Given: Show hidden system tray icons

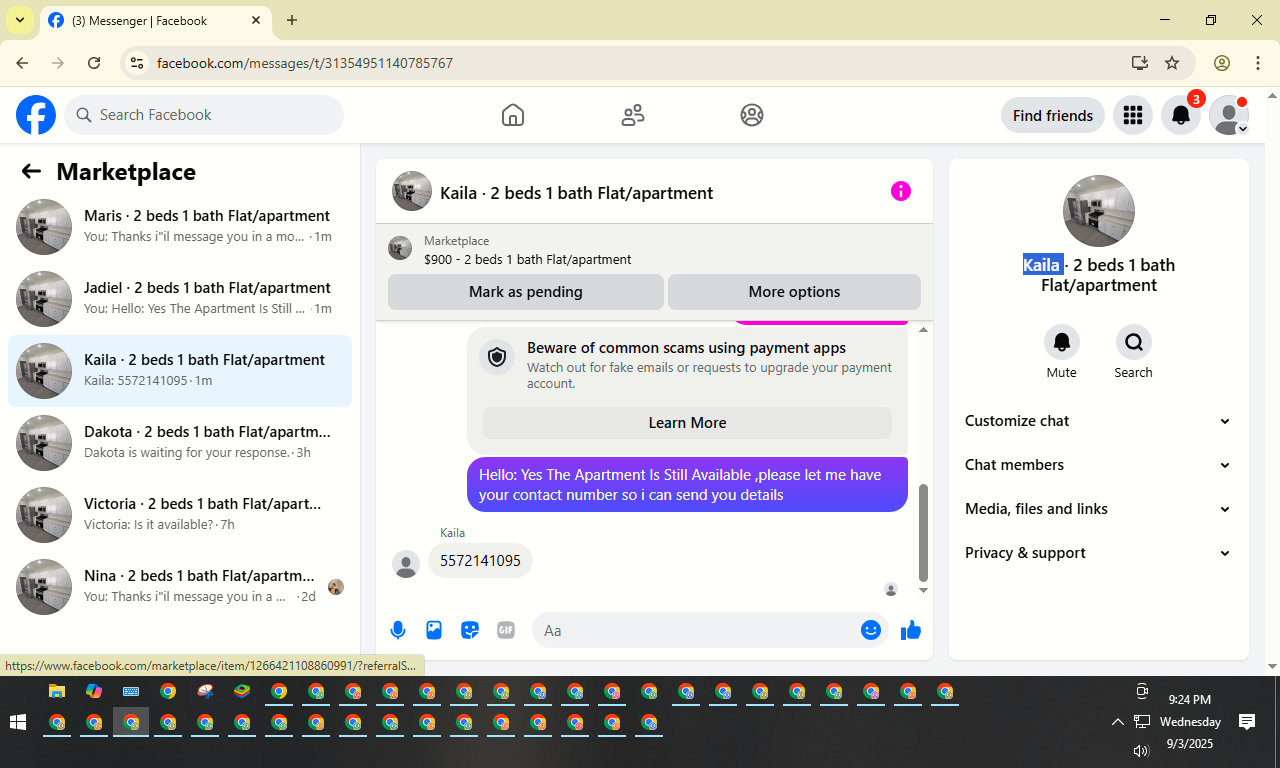Looking at the screenshot, I should pyautogui.click(x=1117, y=722).
